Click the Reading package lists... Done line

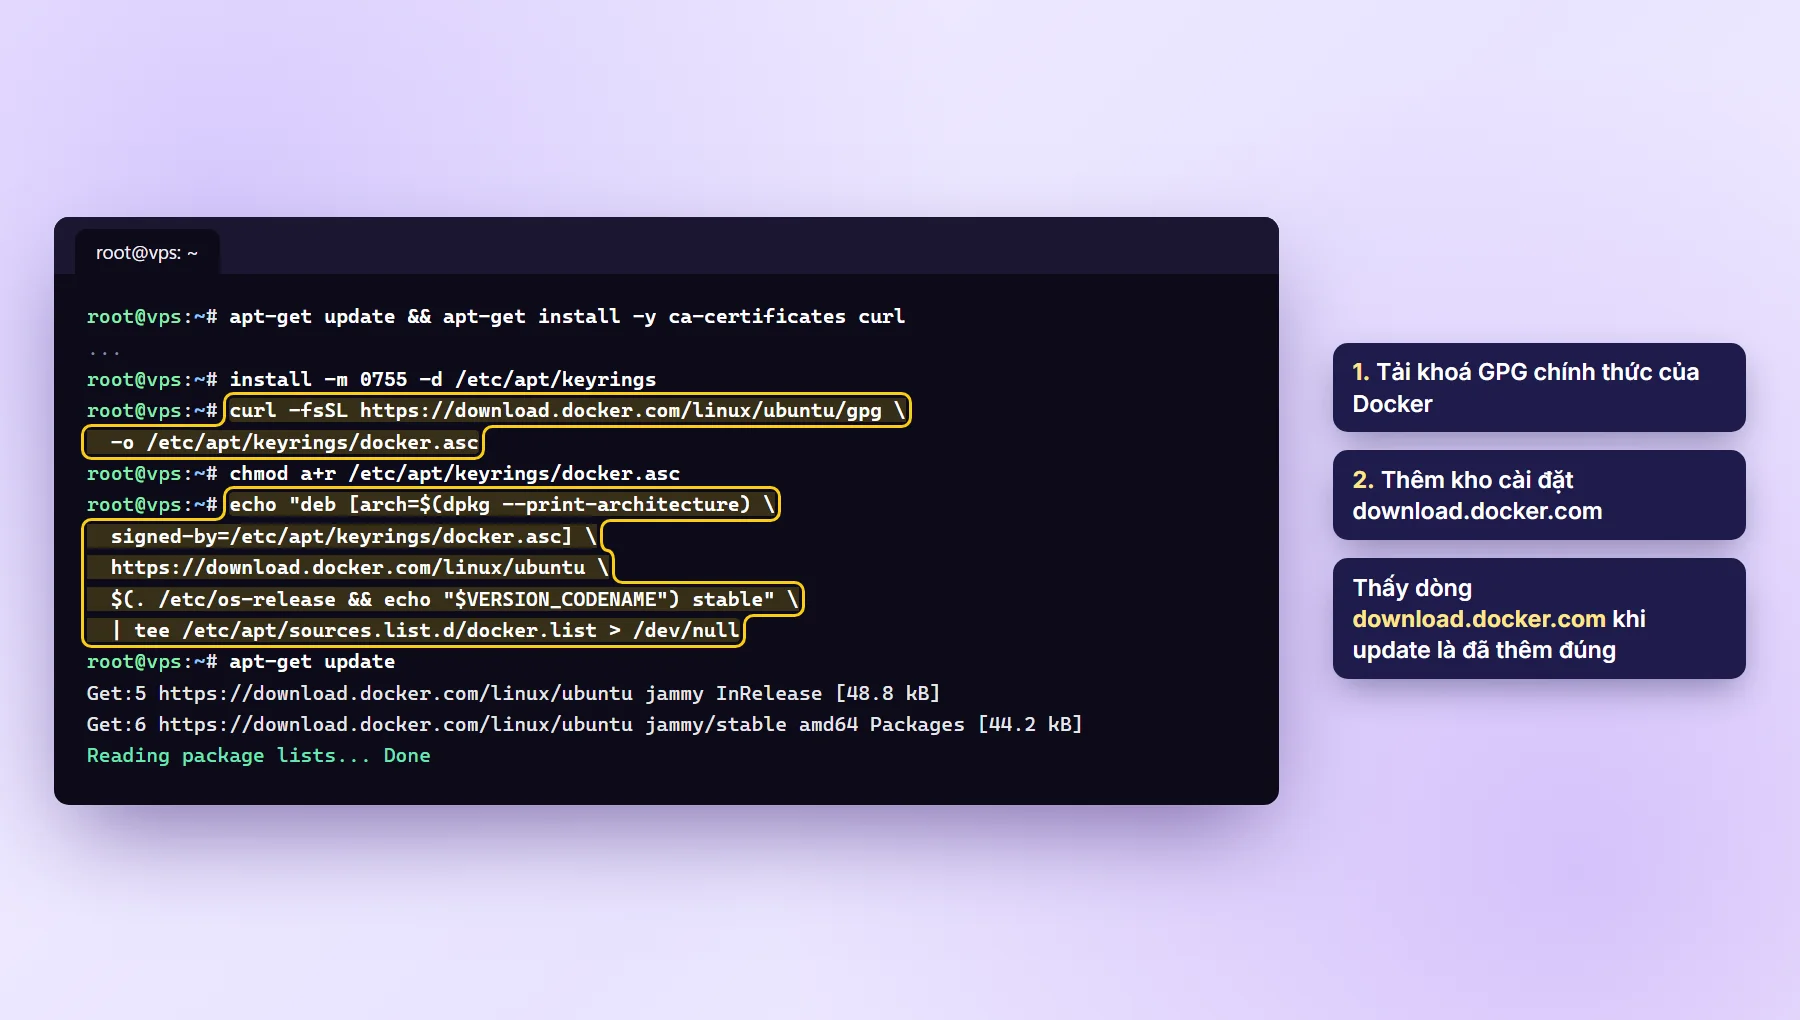258,755
